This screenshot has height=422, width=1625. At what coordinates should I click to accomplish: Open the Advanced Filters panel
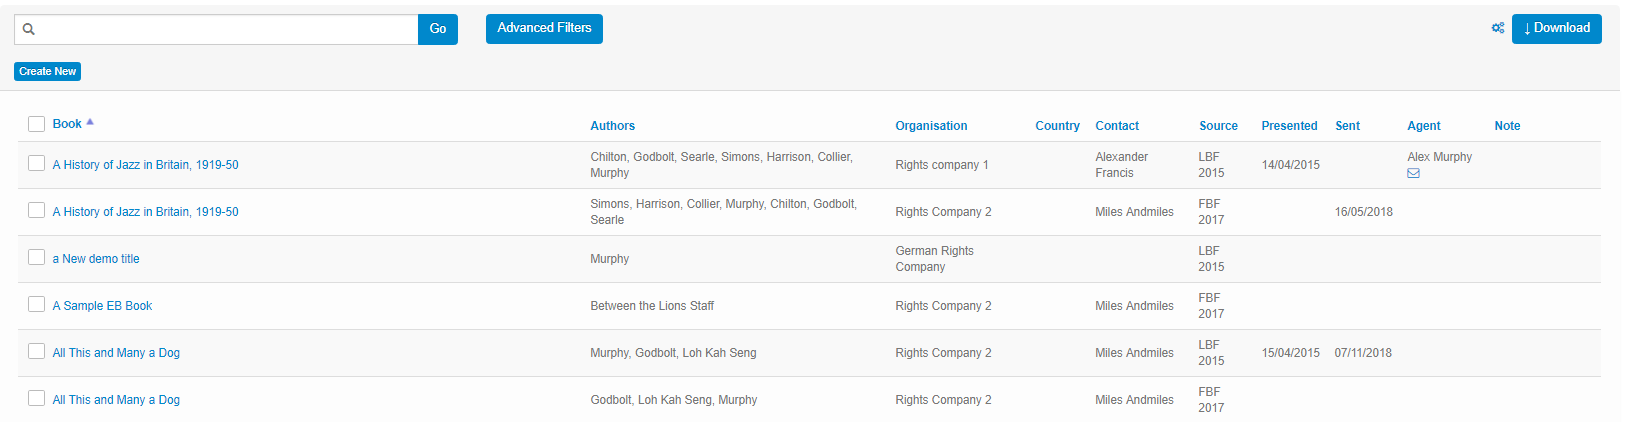point(544,28)
